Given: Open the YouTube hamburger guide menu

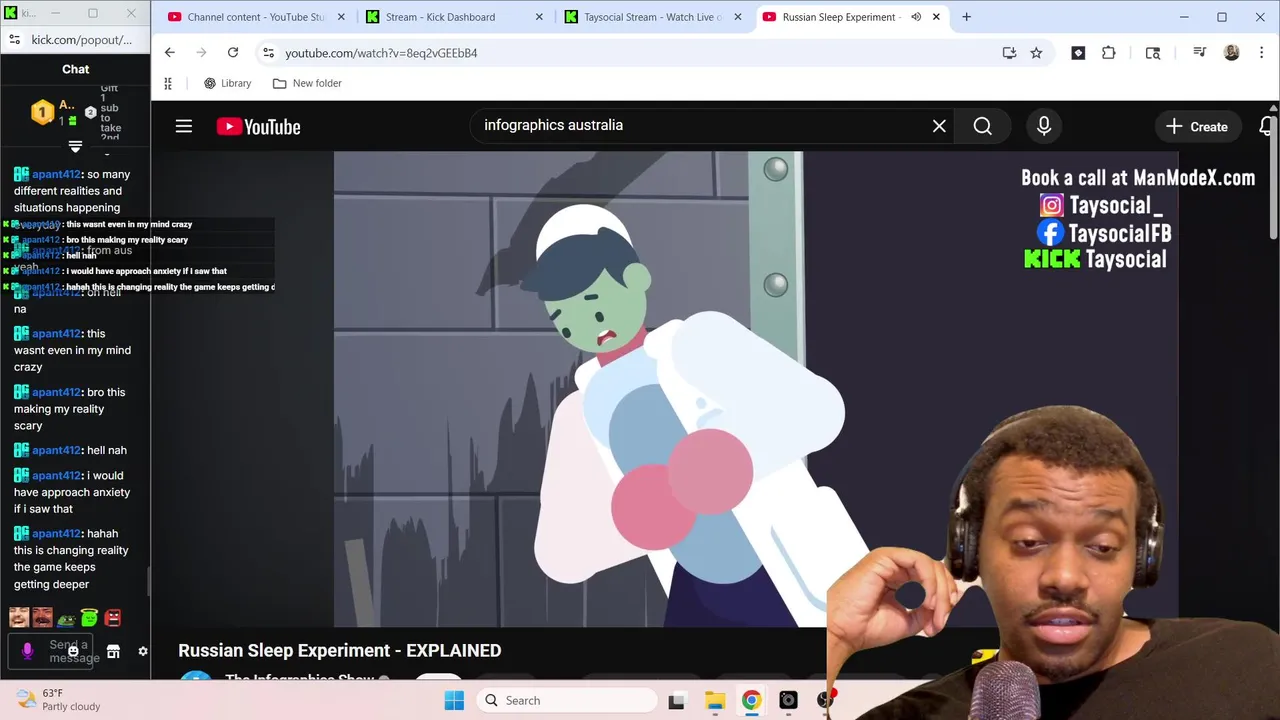Looking at the screenshot, I should click(x=184, y=126).
